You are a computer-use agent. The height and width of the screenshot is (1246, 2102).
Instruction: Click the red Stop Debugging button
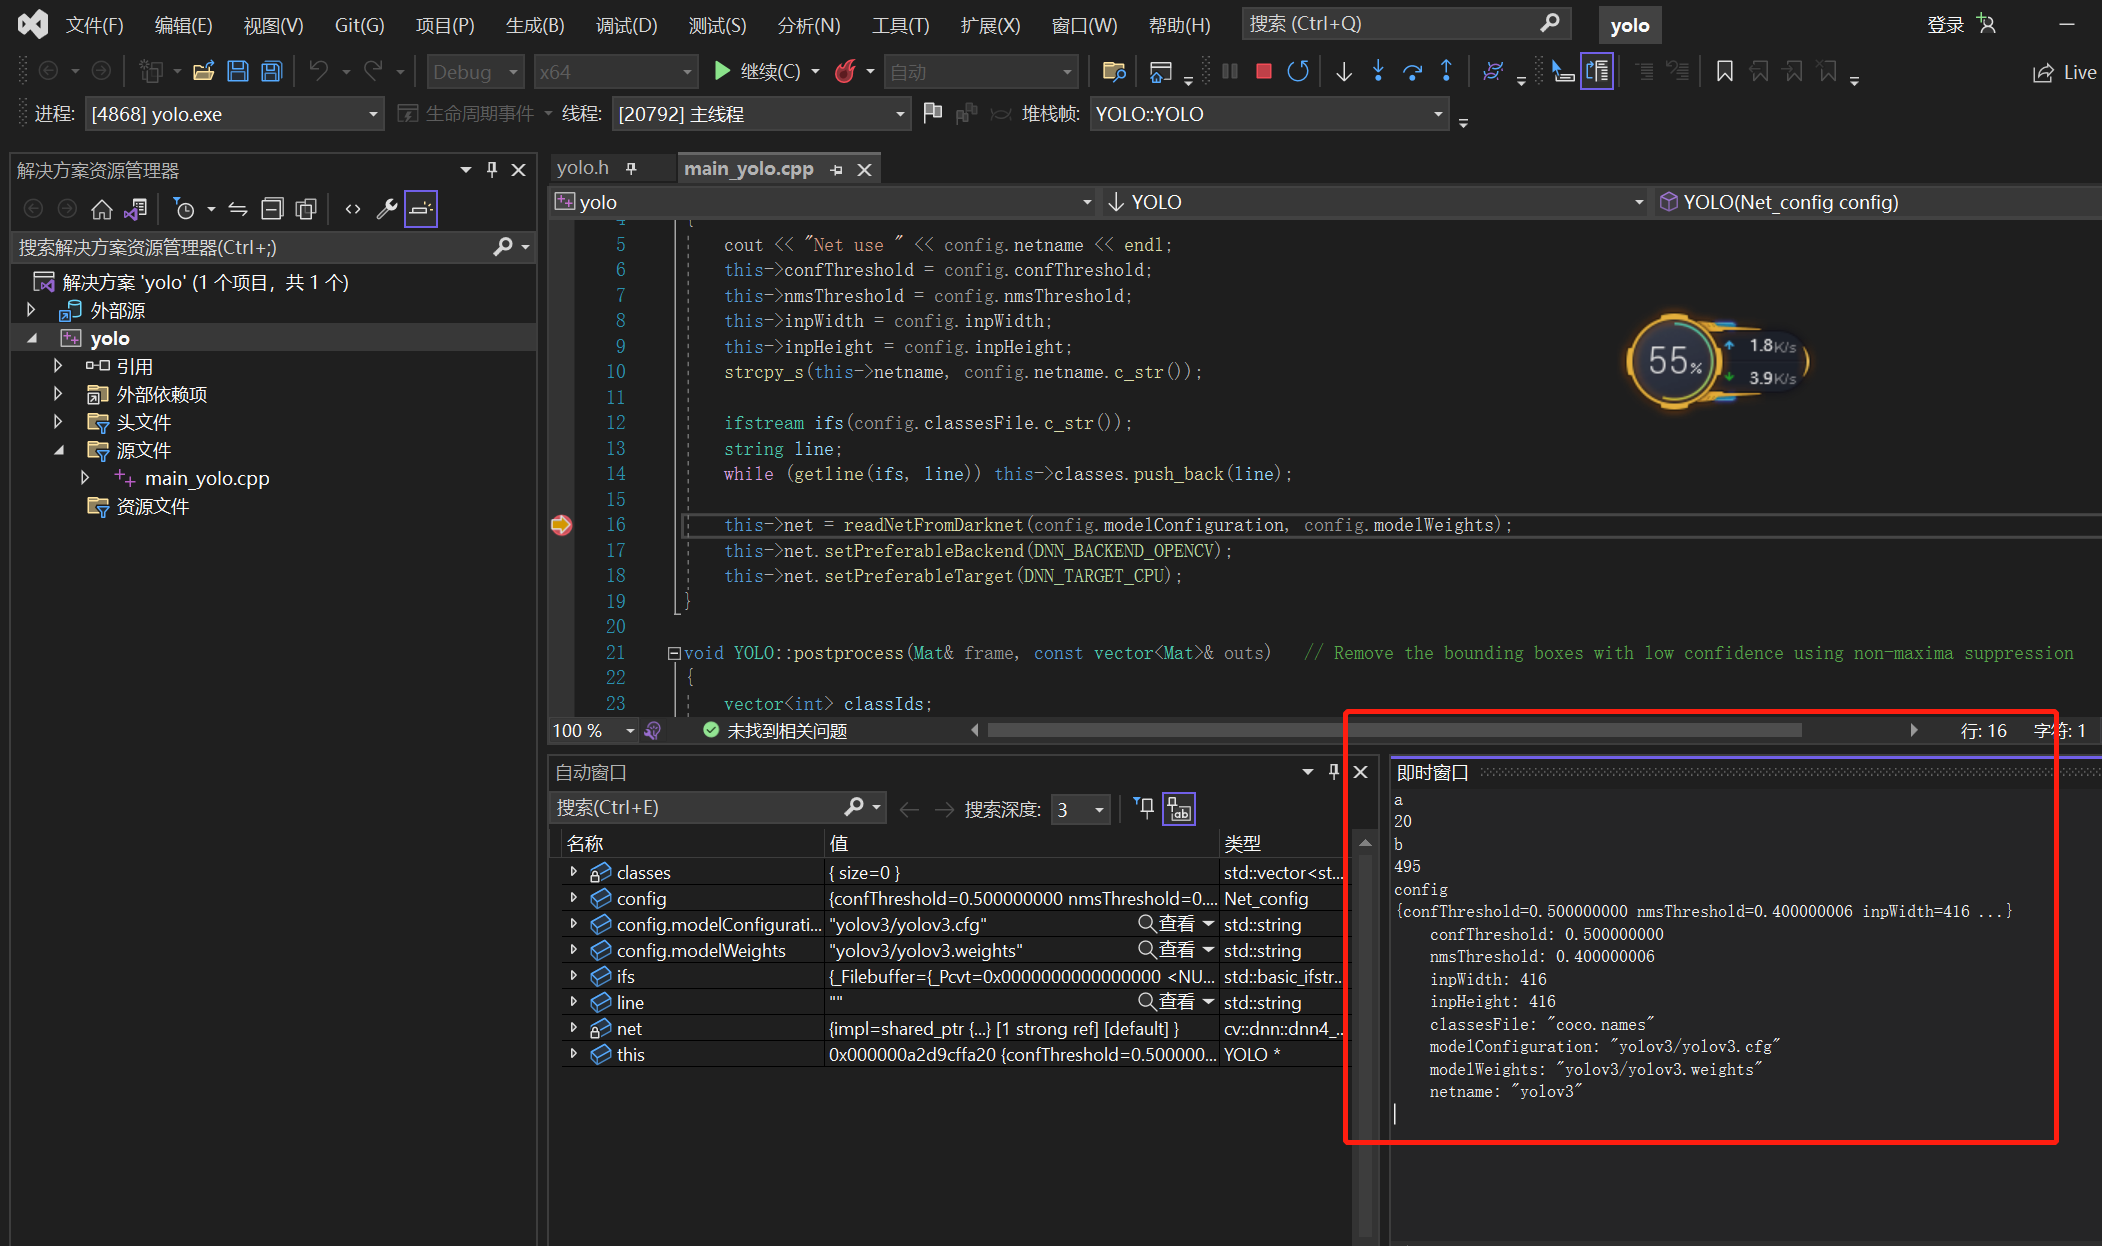(1263, 71)
